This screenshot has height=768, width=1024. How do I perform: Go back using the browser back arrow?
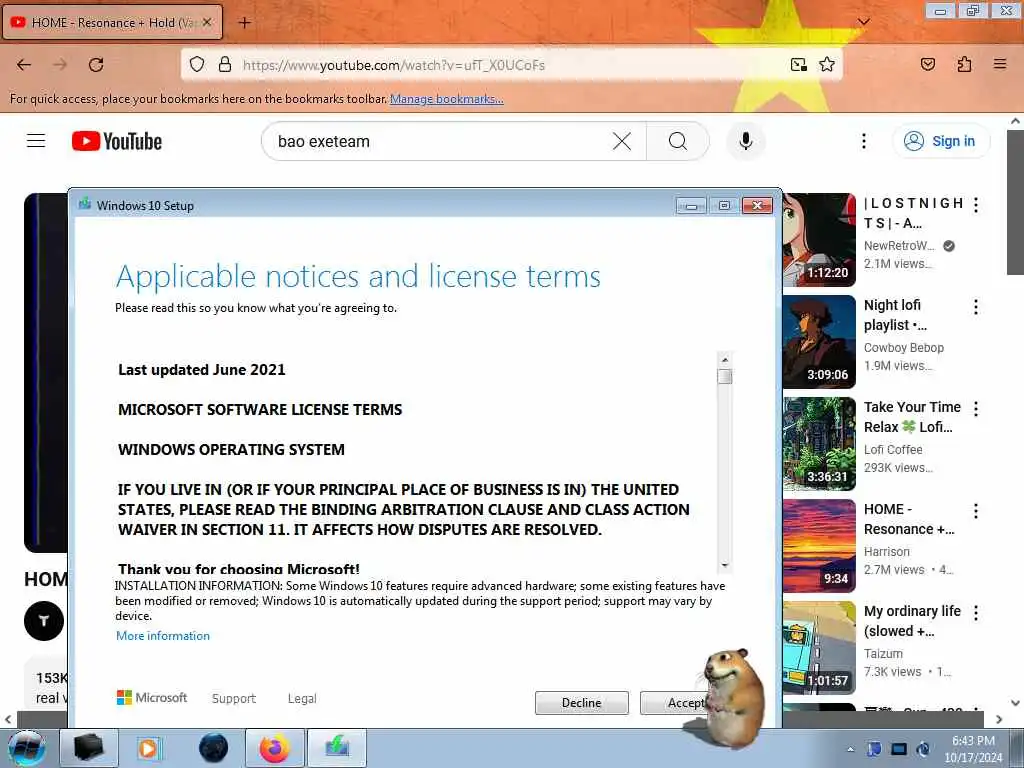pos(24,65)
